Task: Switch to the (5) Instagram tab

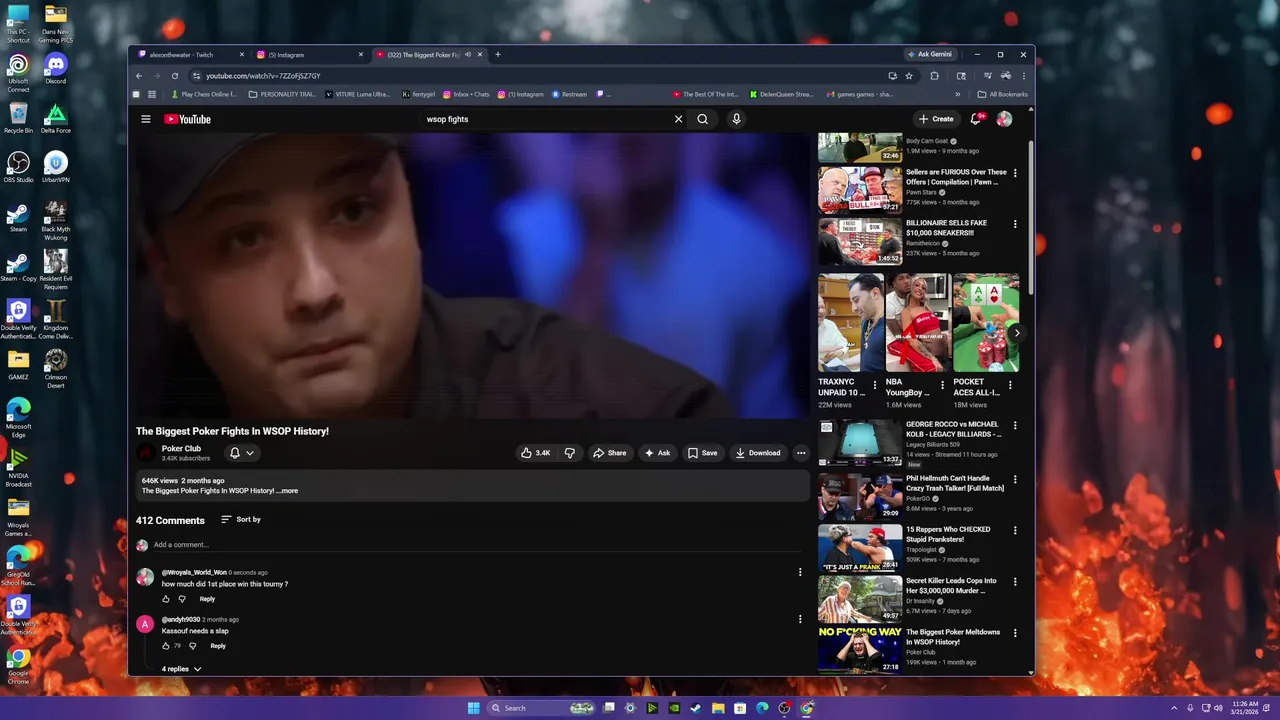Action: pyautogui.click(x=309, y=55)
